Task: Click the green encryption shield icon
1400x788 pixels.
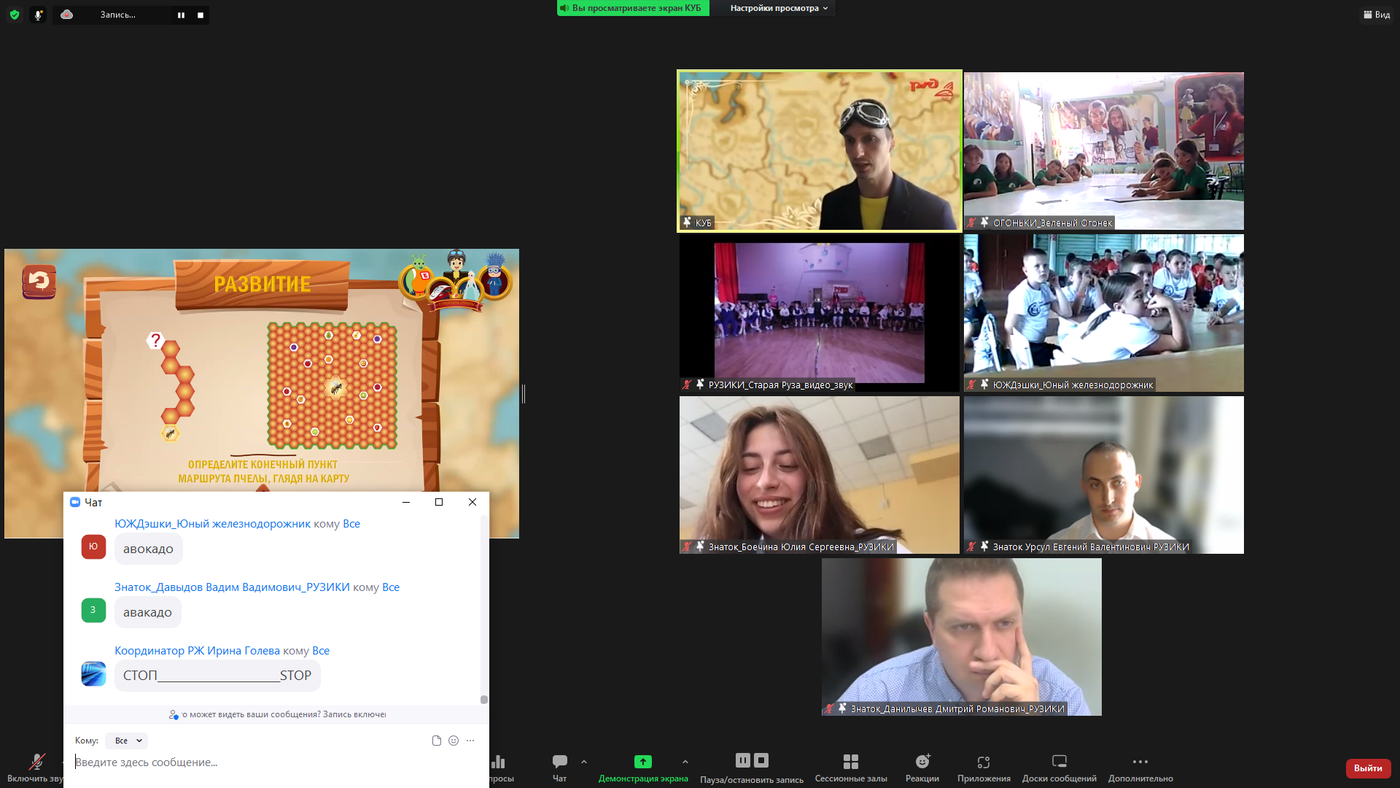Action: [14, 15]
